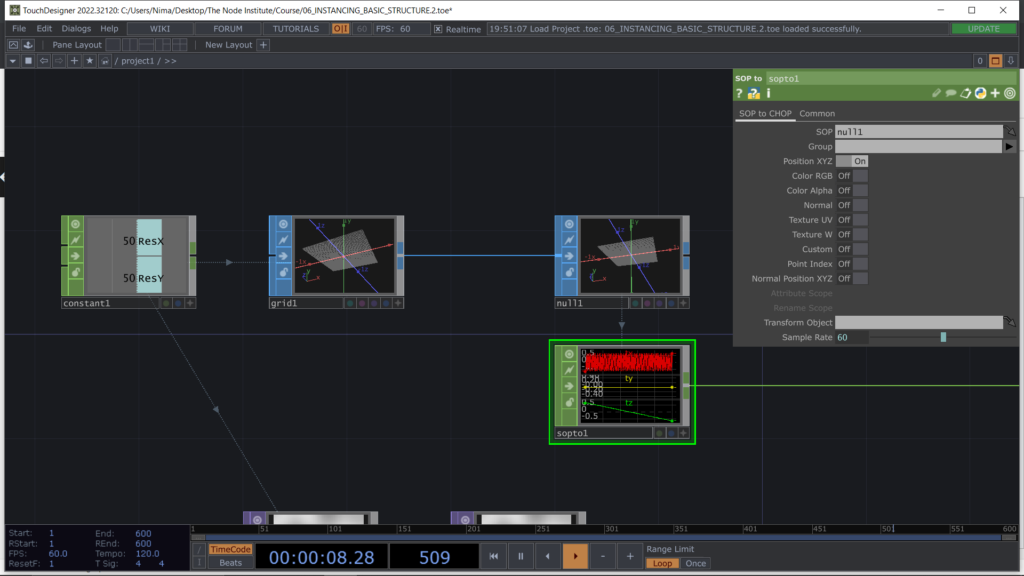Toggle Normal parameter switch
This screenshot has width=1024, height=576.
pos(852,205)
